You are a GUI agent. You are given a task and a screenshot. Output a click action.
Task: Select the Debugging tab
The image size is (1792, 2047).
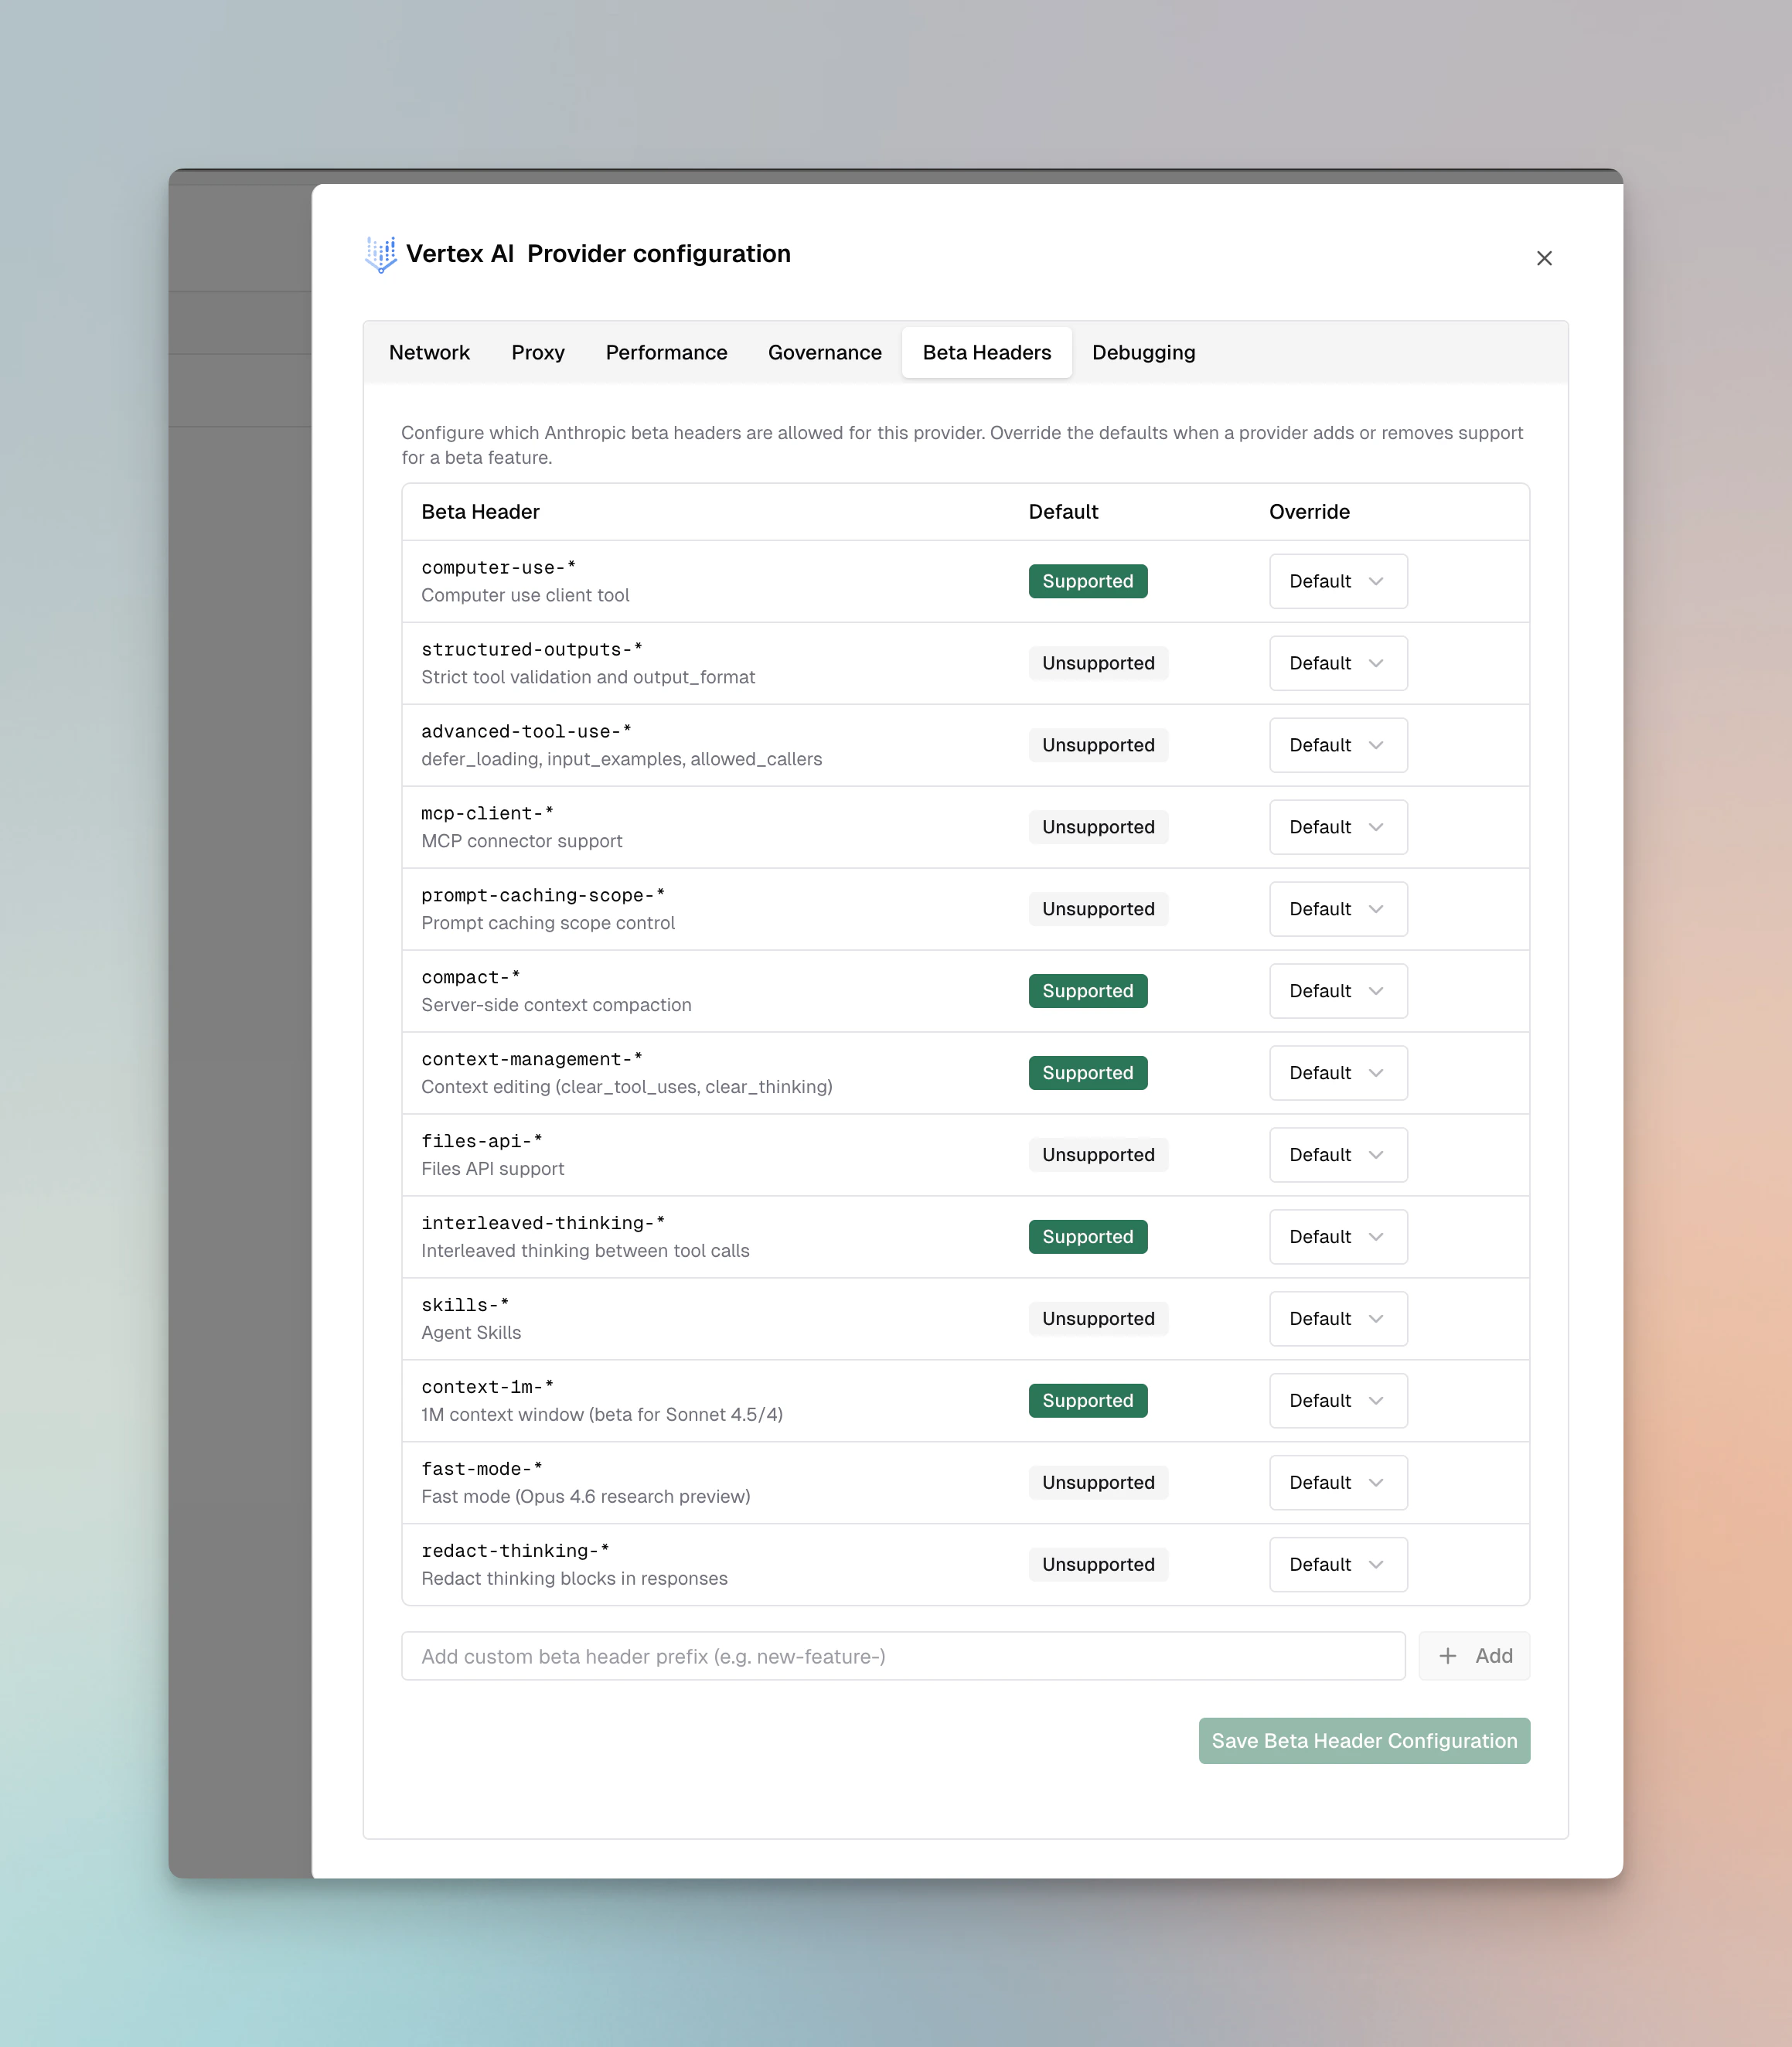pyautogui.click(x=1143, y=352)
